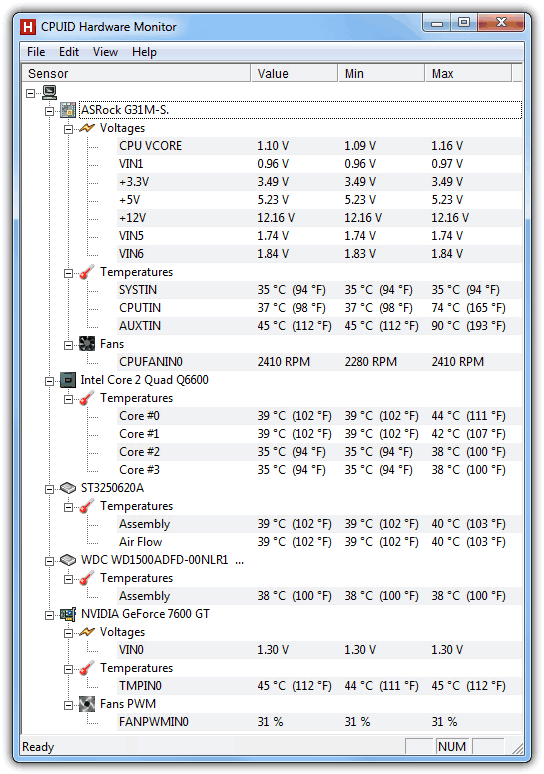Click the thermometer icon under Intel Core 2 Quad

(x=87, y=398)
